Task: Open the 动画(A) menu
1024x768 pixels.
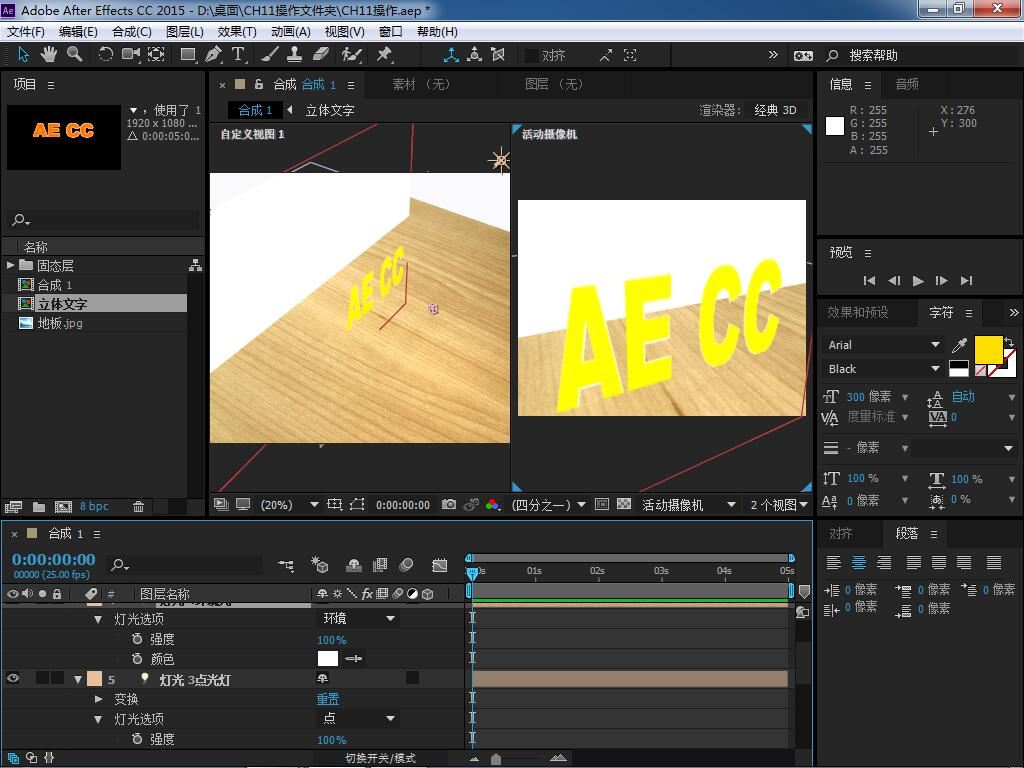Action: (290, 31)
